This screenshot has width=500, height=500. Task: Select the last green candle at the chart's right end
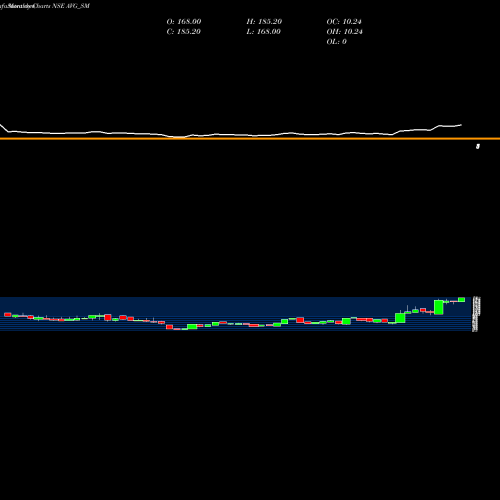(461, 300)
